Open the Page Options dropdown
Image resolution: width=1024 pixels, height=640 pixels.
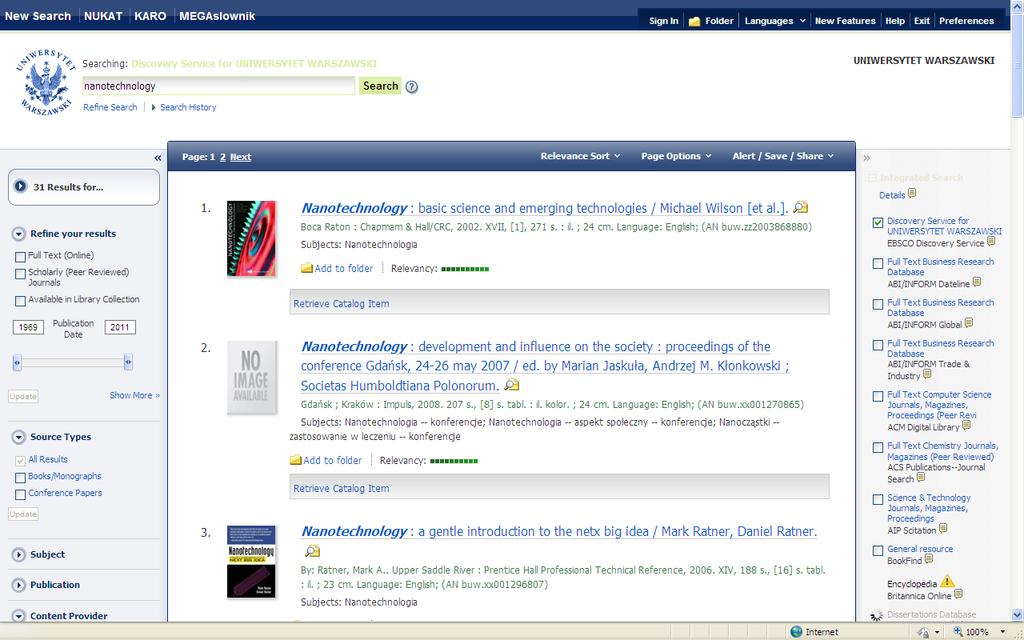676,156
